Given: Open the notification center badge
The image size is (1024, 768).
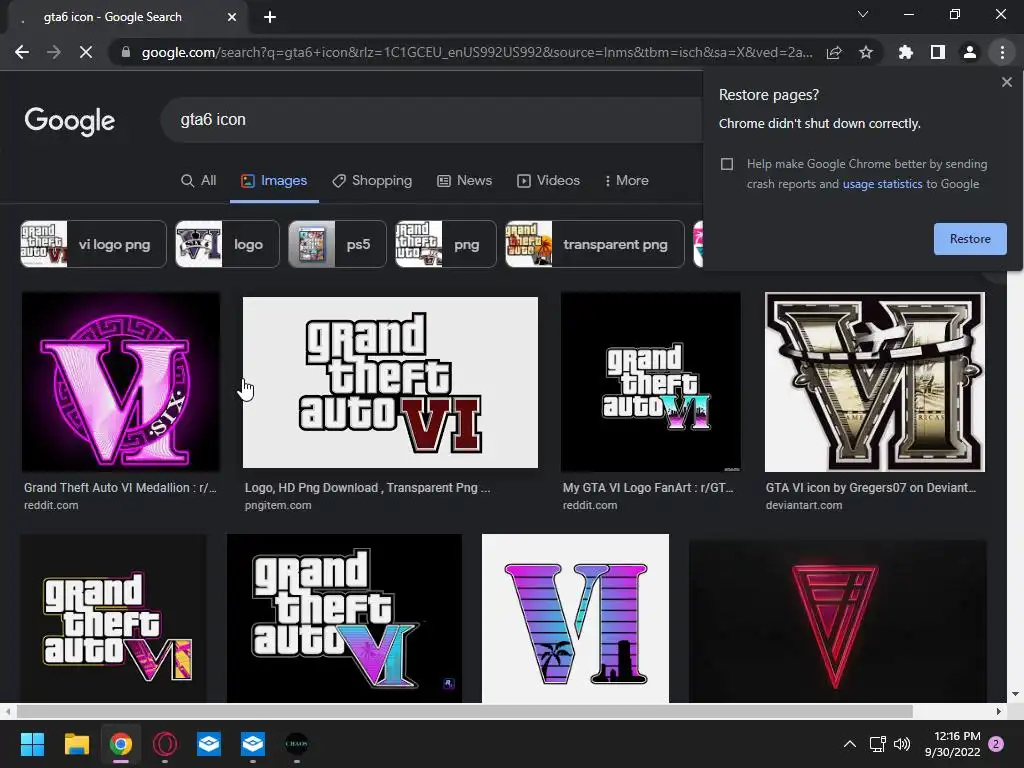Looking at the screenshot, I should point(996,744).
